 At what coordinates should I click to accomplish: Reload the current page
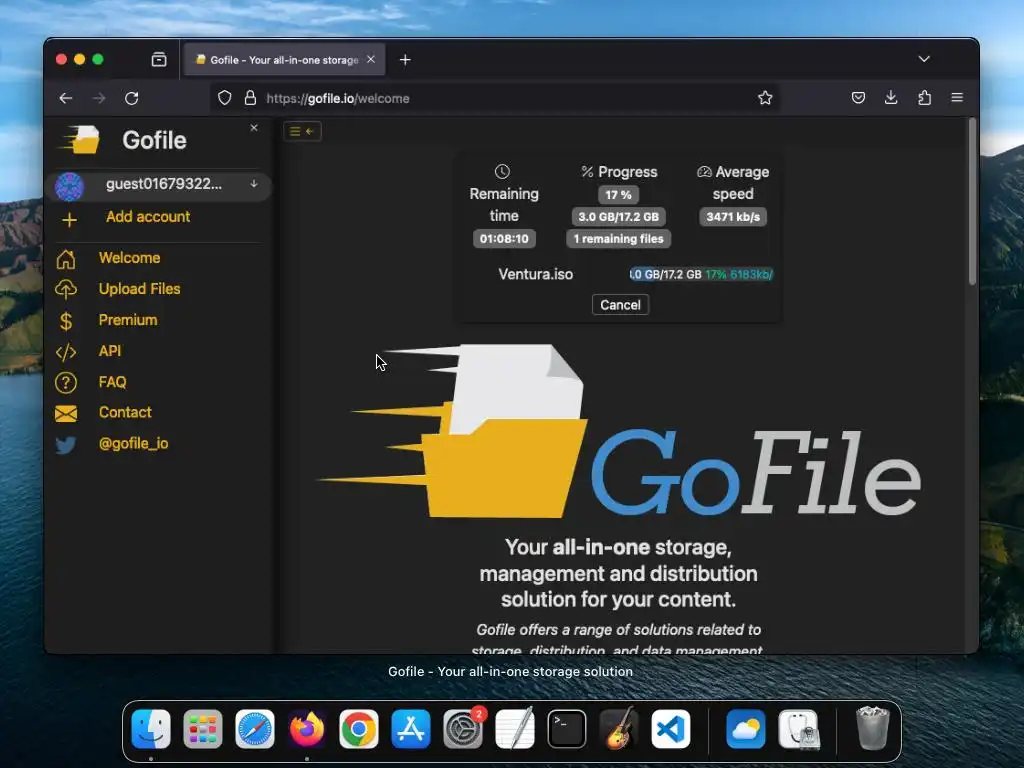click(x=132, y=98)
